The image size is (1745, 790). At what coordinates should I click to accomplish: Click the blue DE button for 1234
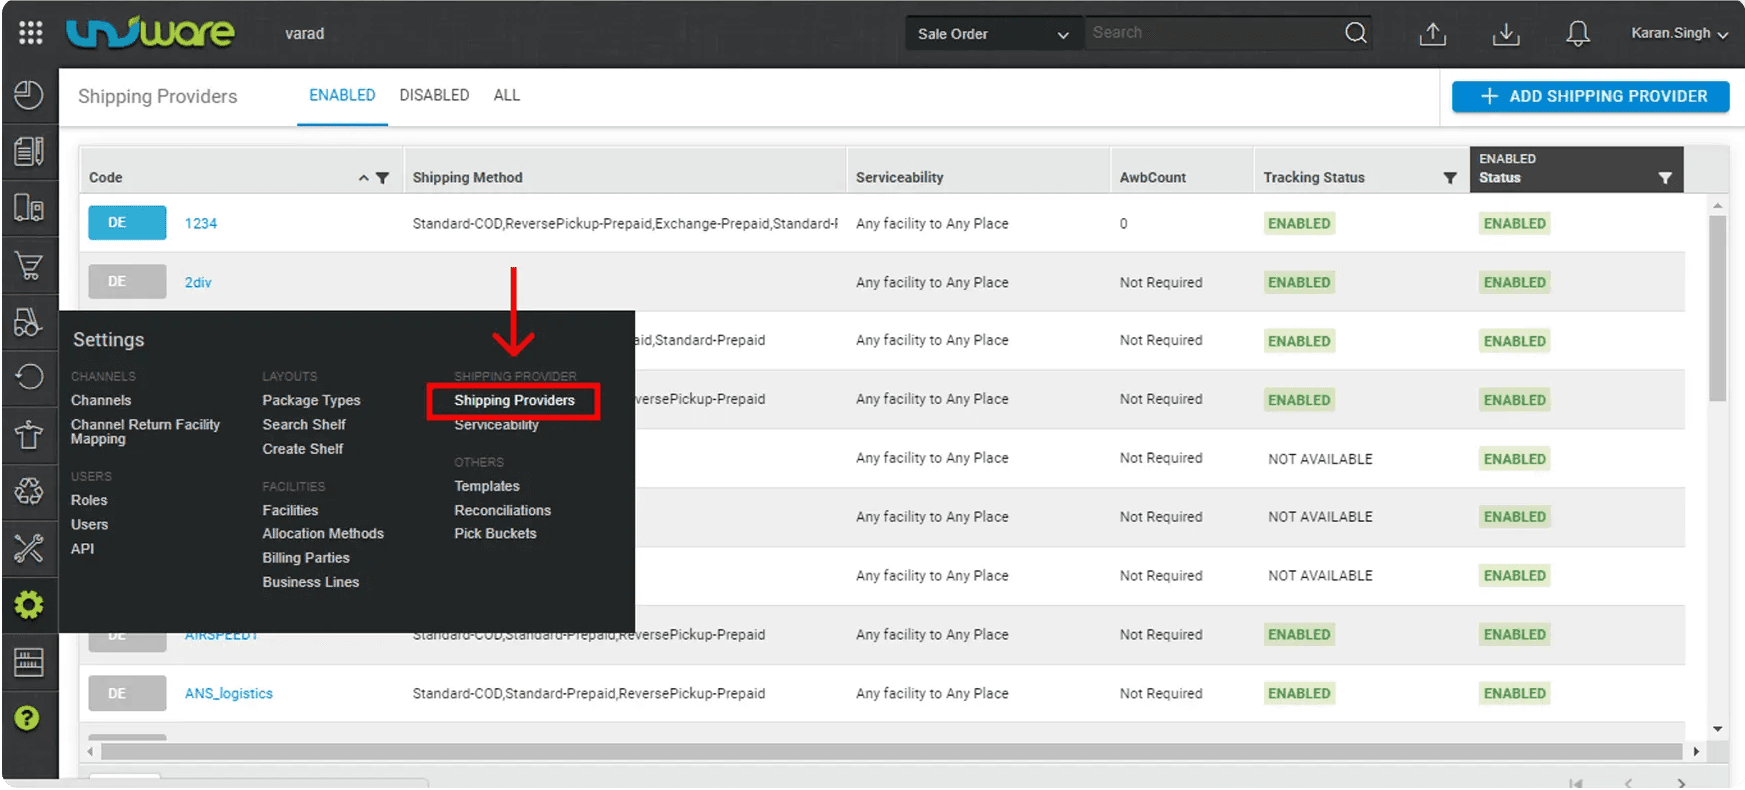127,223
